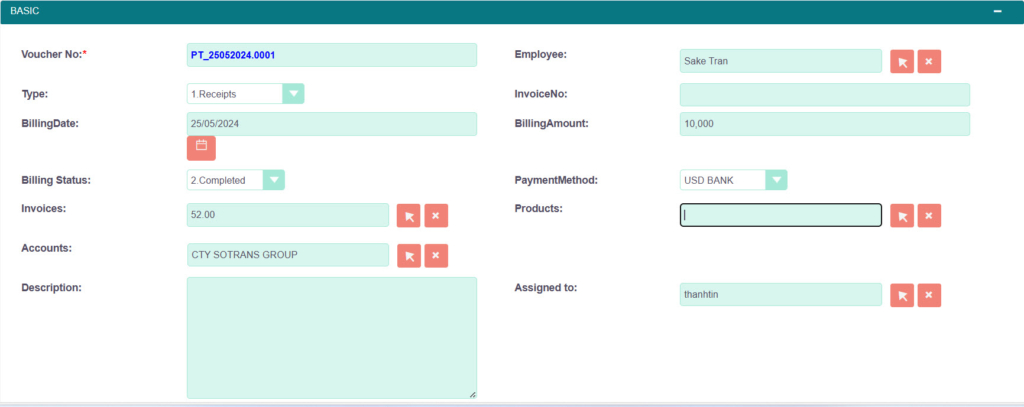Open the BillingDate calendar picker
This screenshot has width=1024, height=407.
pyautogui.click(x=201, y=148)
